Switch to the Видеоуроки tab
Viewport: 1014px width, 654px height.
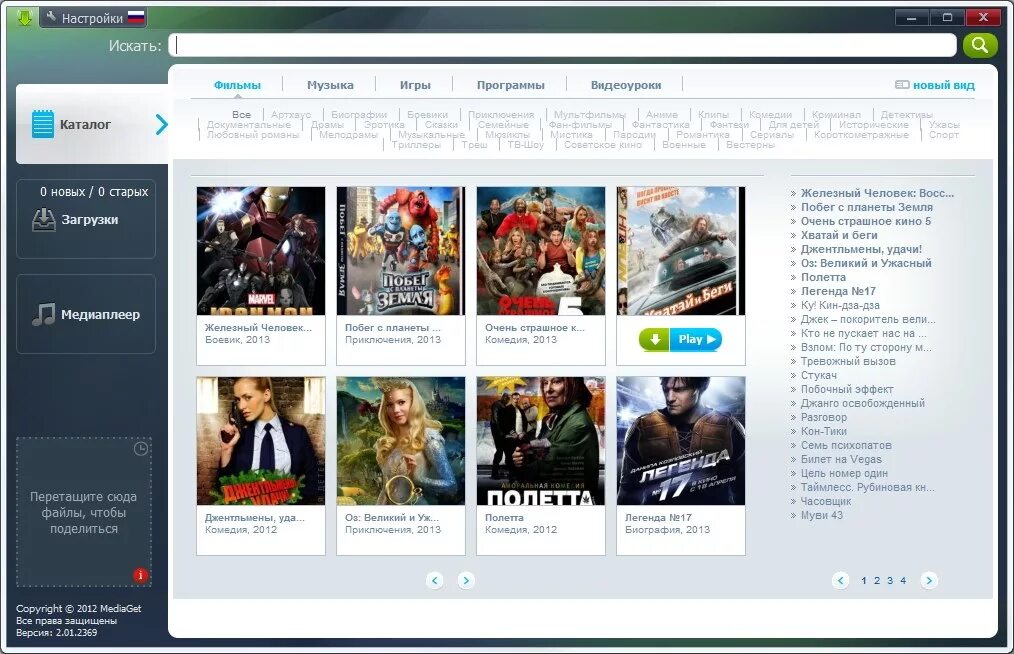(x=625, y=85)
